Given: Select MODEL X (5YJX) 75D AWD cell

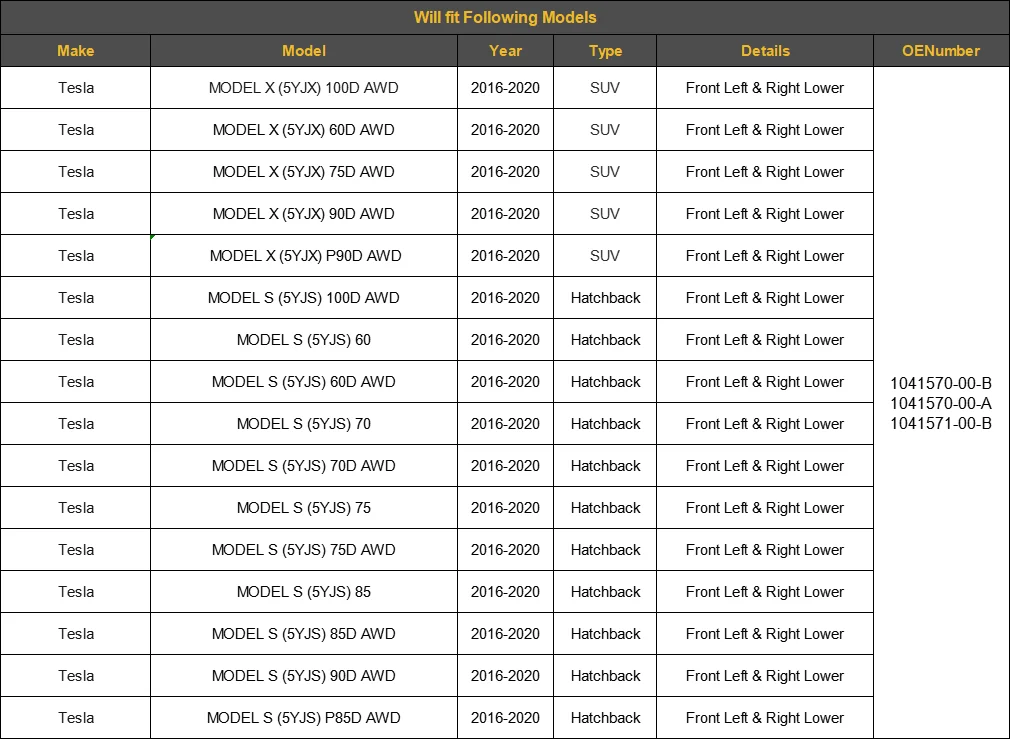Looking at the screenshot, I should pos(304,172).
